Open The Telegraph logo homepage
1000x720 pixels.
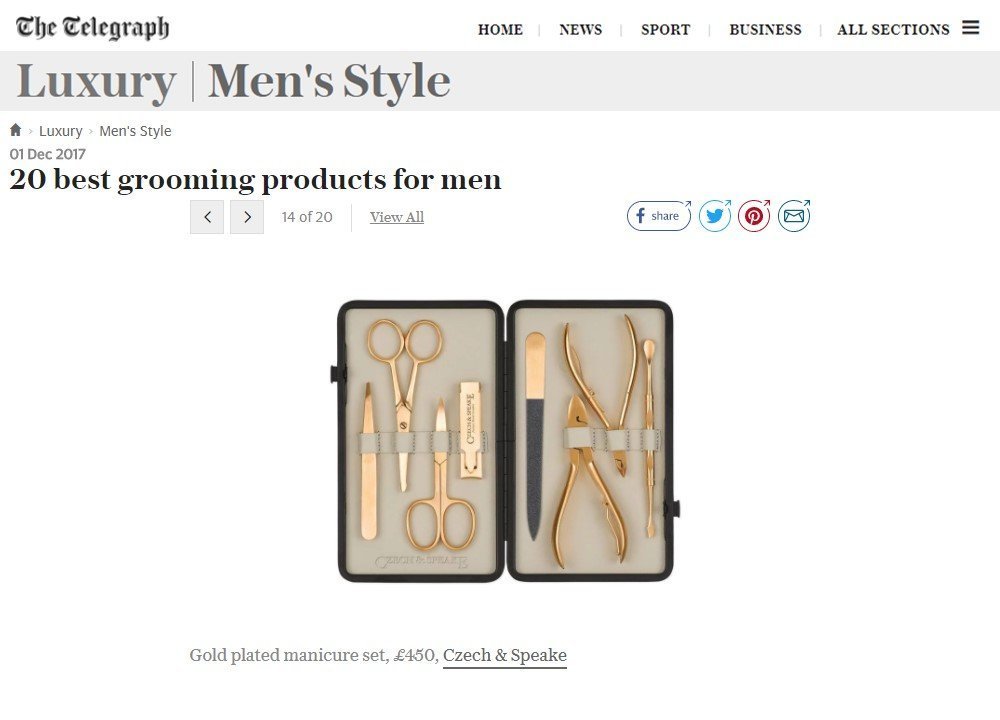tap(92, 27)
